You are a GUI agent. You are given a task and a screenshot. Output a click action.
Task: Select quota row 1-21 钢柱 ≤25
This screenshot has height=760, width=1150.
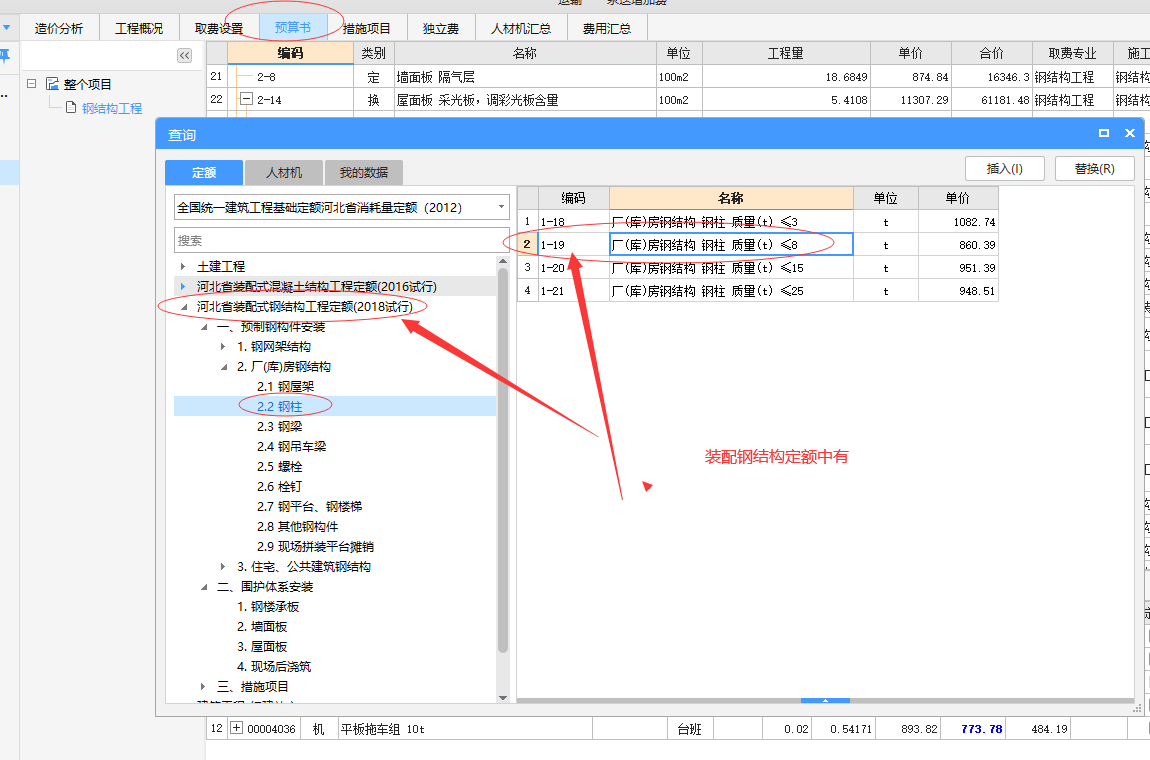pyautogui.click(x=758, y=291)
